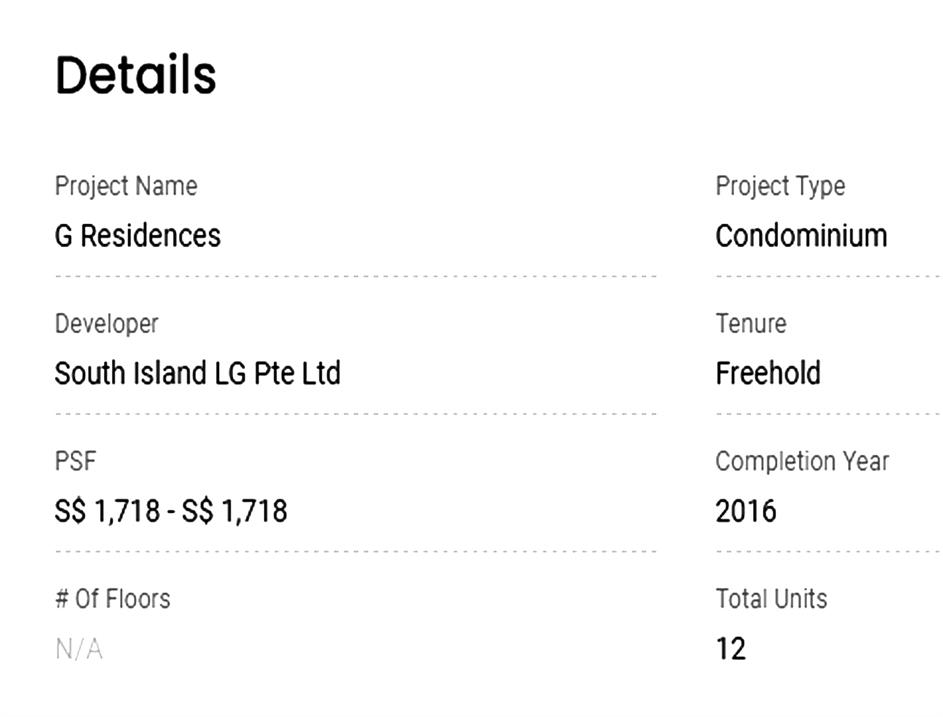The image size is (943, 717).
Task: Open the G Residences project name
Action: pyautogui.click(x=137, y=236)
